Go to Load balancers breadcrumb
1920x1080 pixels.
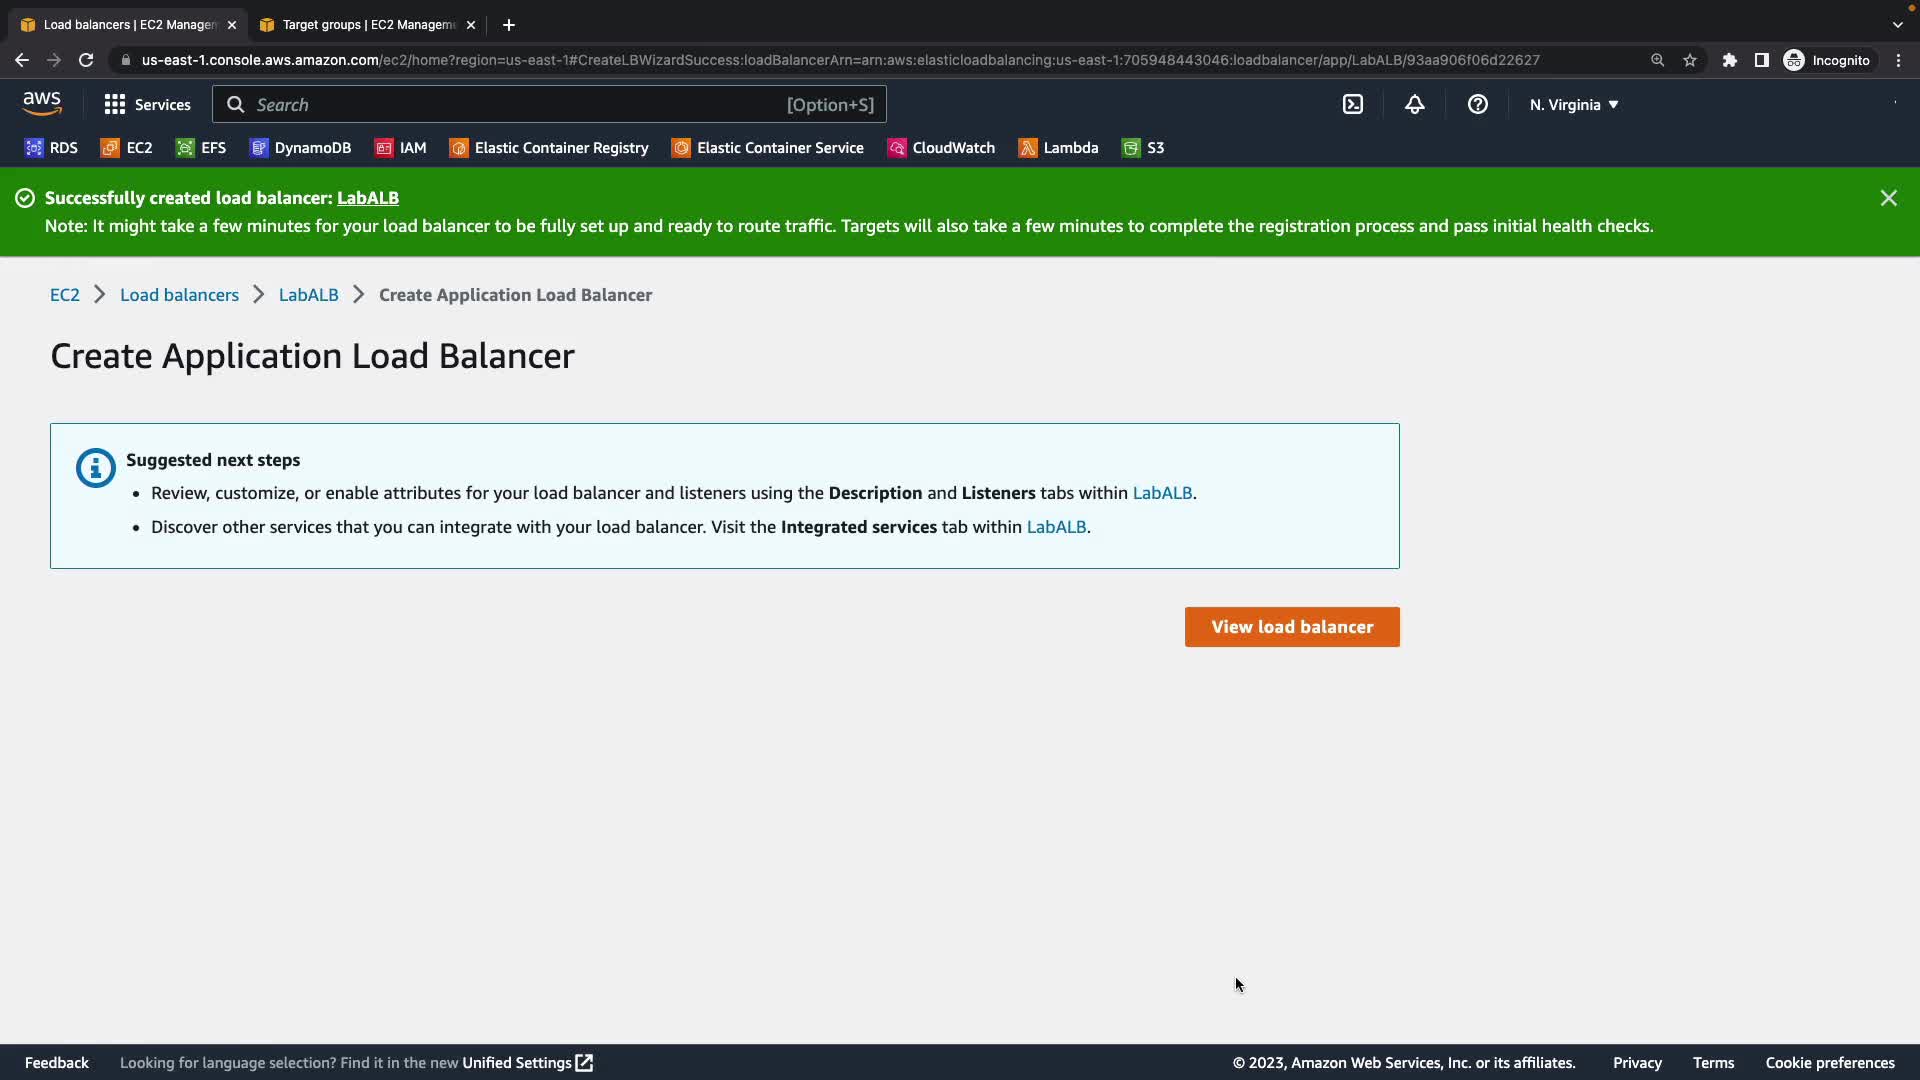click(x=179, y=295)
